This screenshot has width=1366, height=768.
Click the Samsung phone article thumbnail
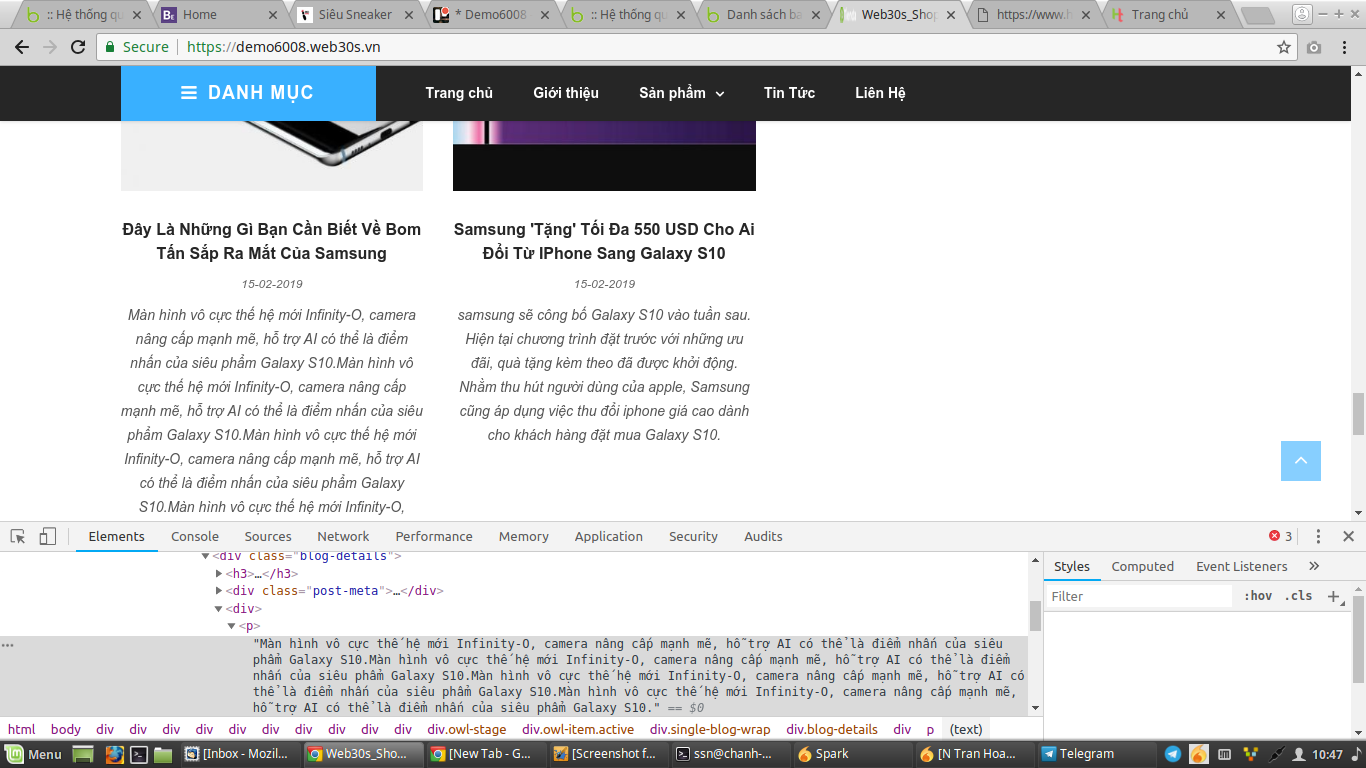tap(272, 156)
